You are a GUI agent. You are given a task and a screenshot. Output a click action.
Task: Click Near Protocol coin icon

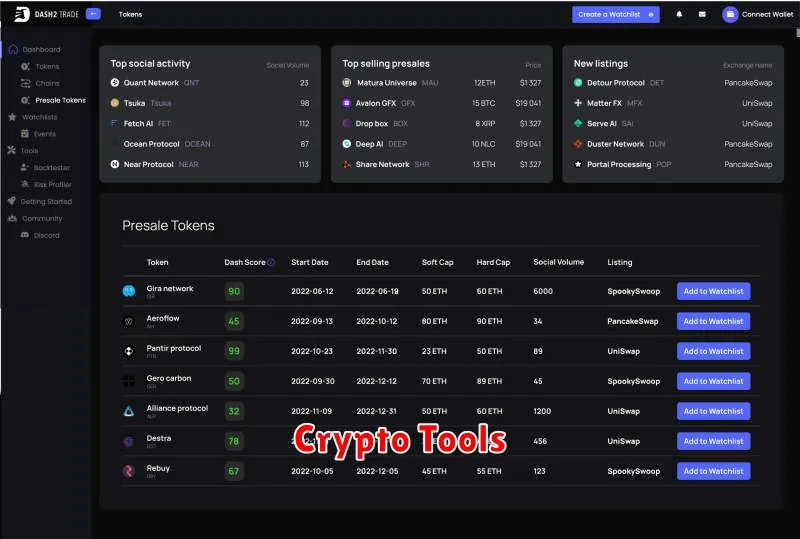click(x=115, y=164)
